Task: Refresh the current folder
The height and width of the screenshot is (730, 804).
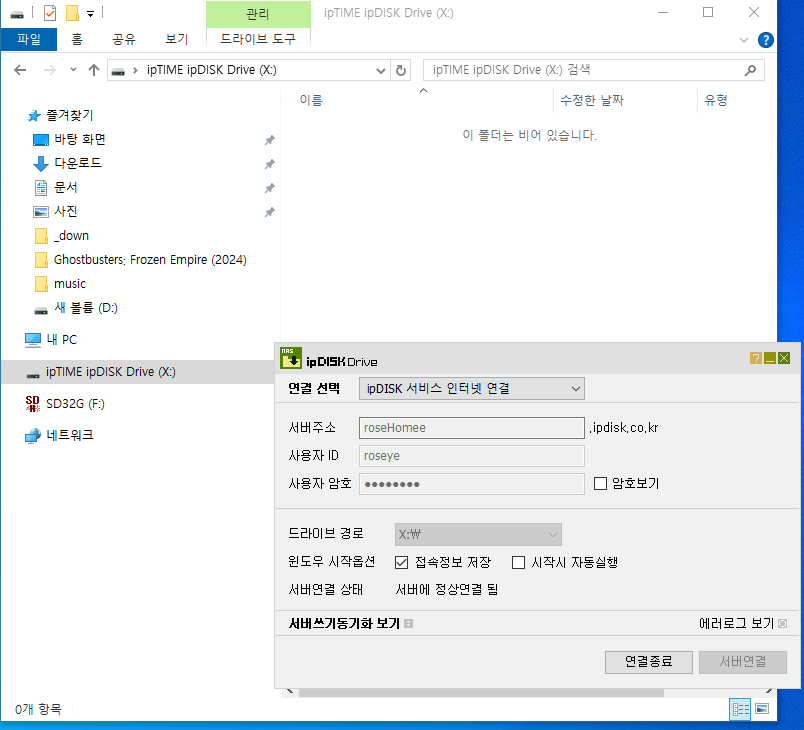Action: point(401,70)
